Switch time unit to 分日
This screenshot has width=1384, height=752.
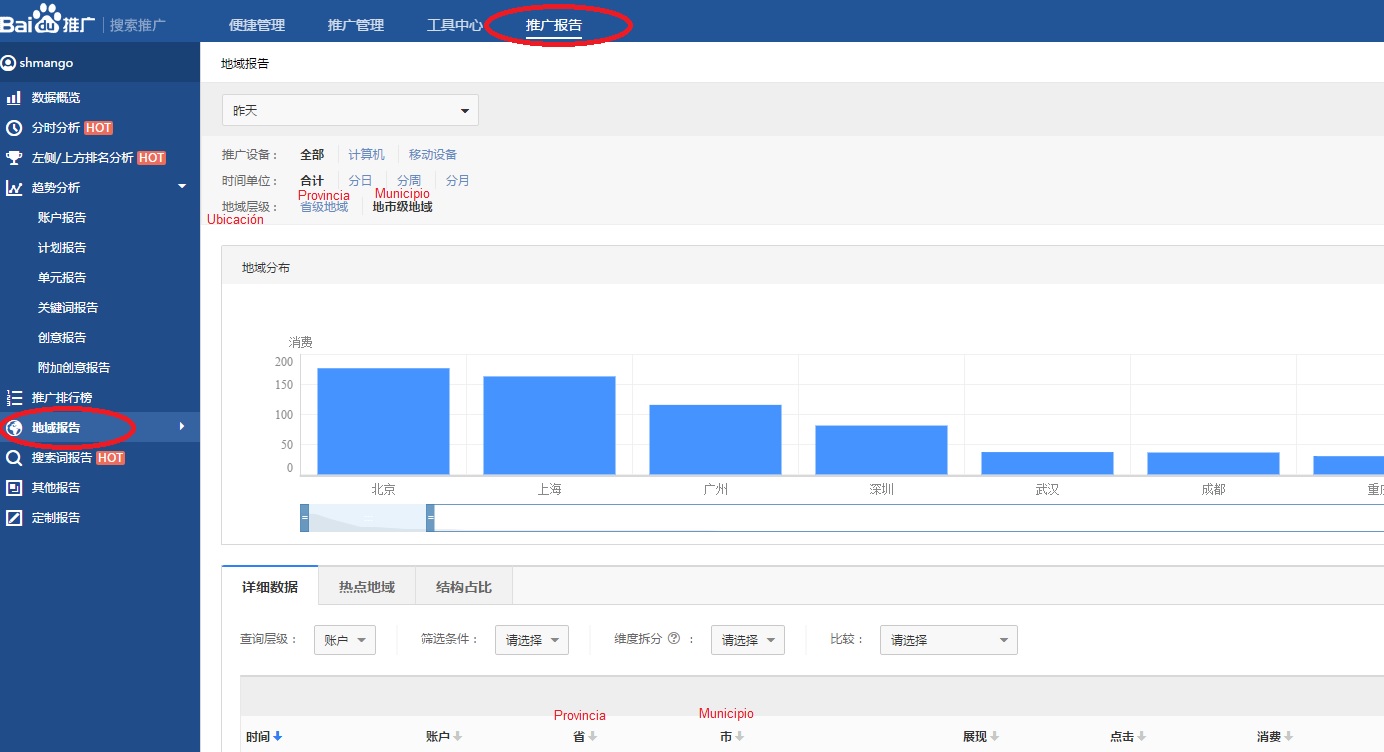coord(360,181)
